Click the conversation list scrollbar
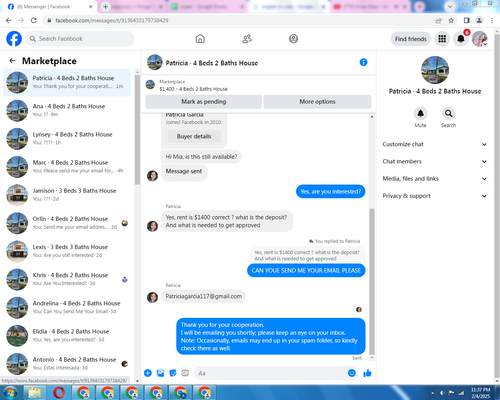Screen dimensions: 500x400 (x=137, y=130)
